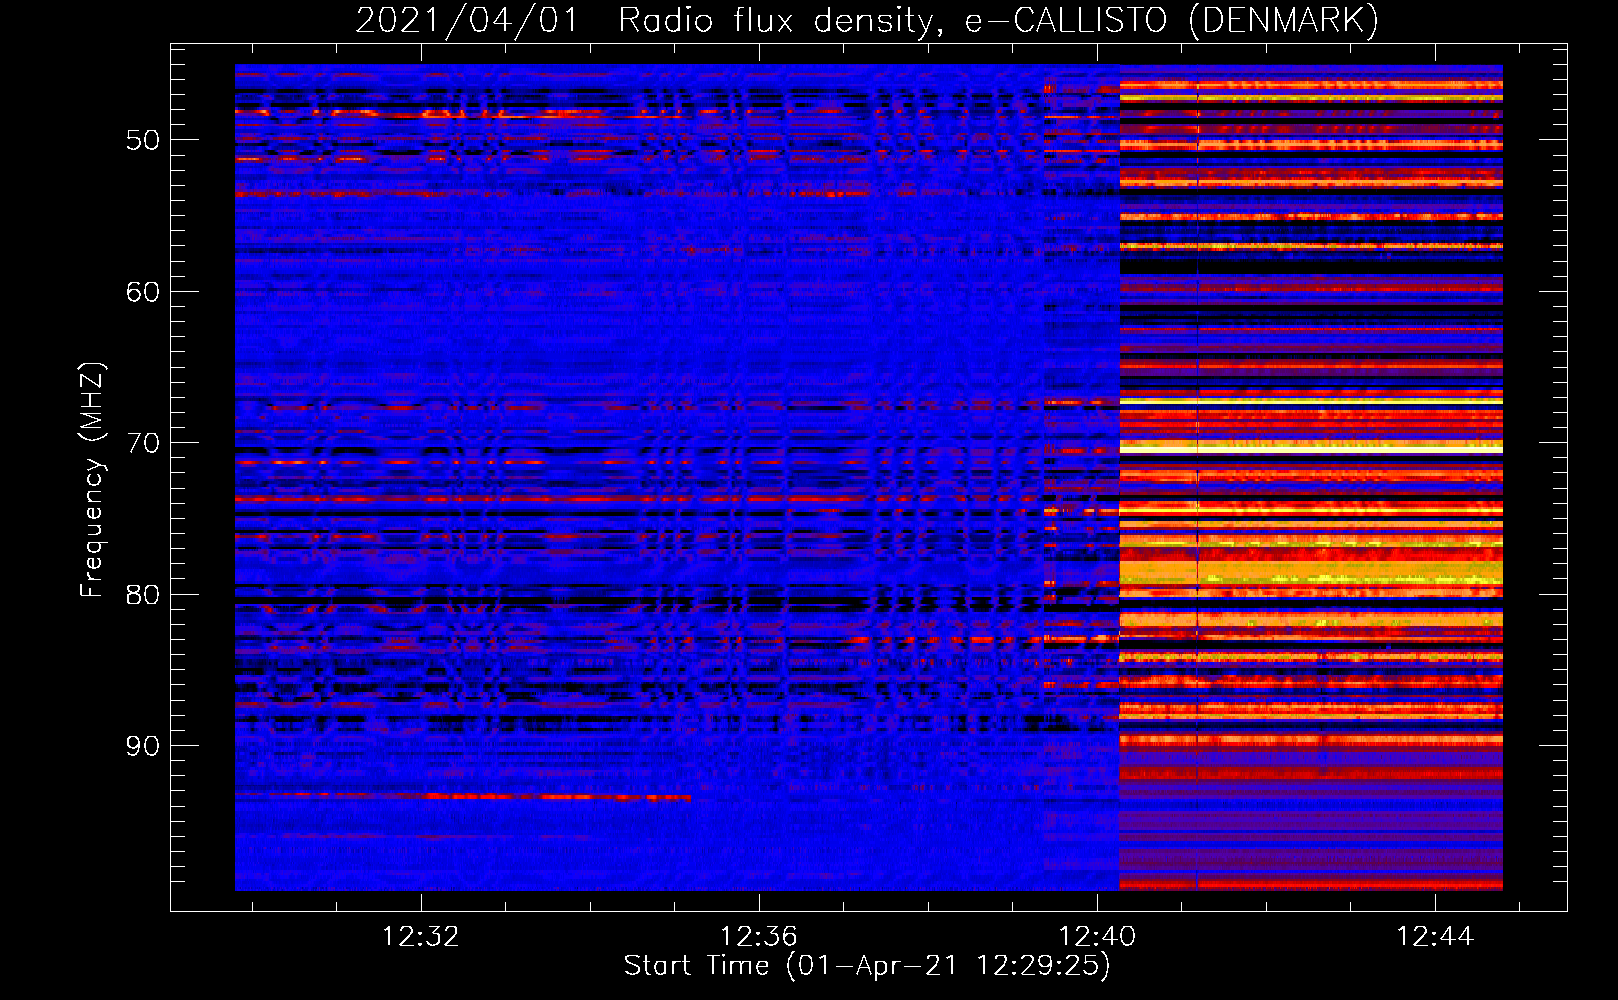The width and height of the screenshot is (1618, 1000).
Task: Click the 'Frequency (MHZ)' y-axis label
Action: click(92, 480)
